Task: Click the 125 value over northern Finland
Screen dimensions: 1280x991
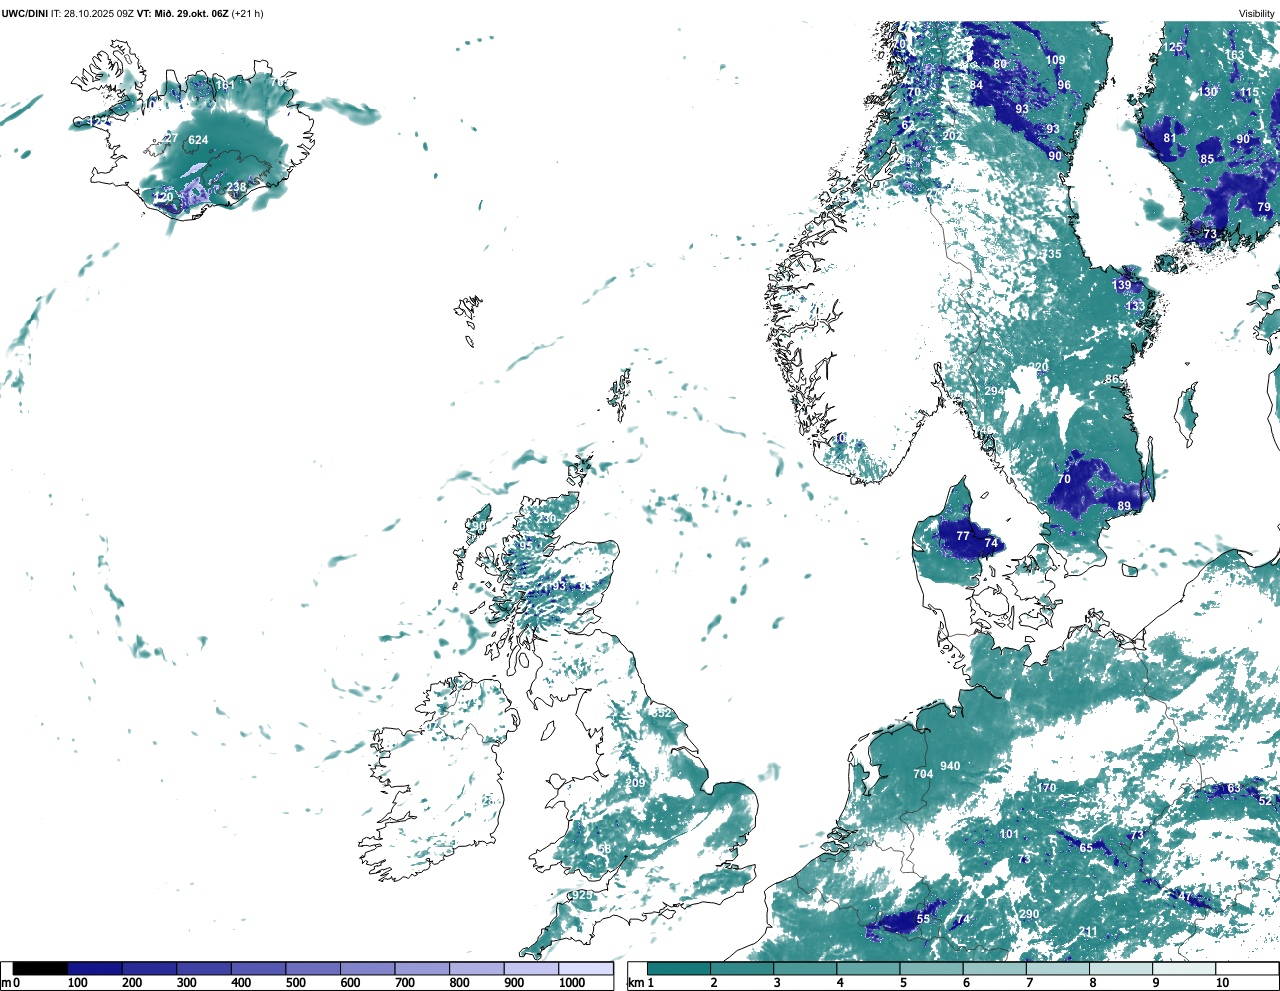Action: [x=1173, y=47]
